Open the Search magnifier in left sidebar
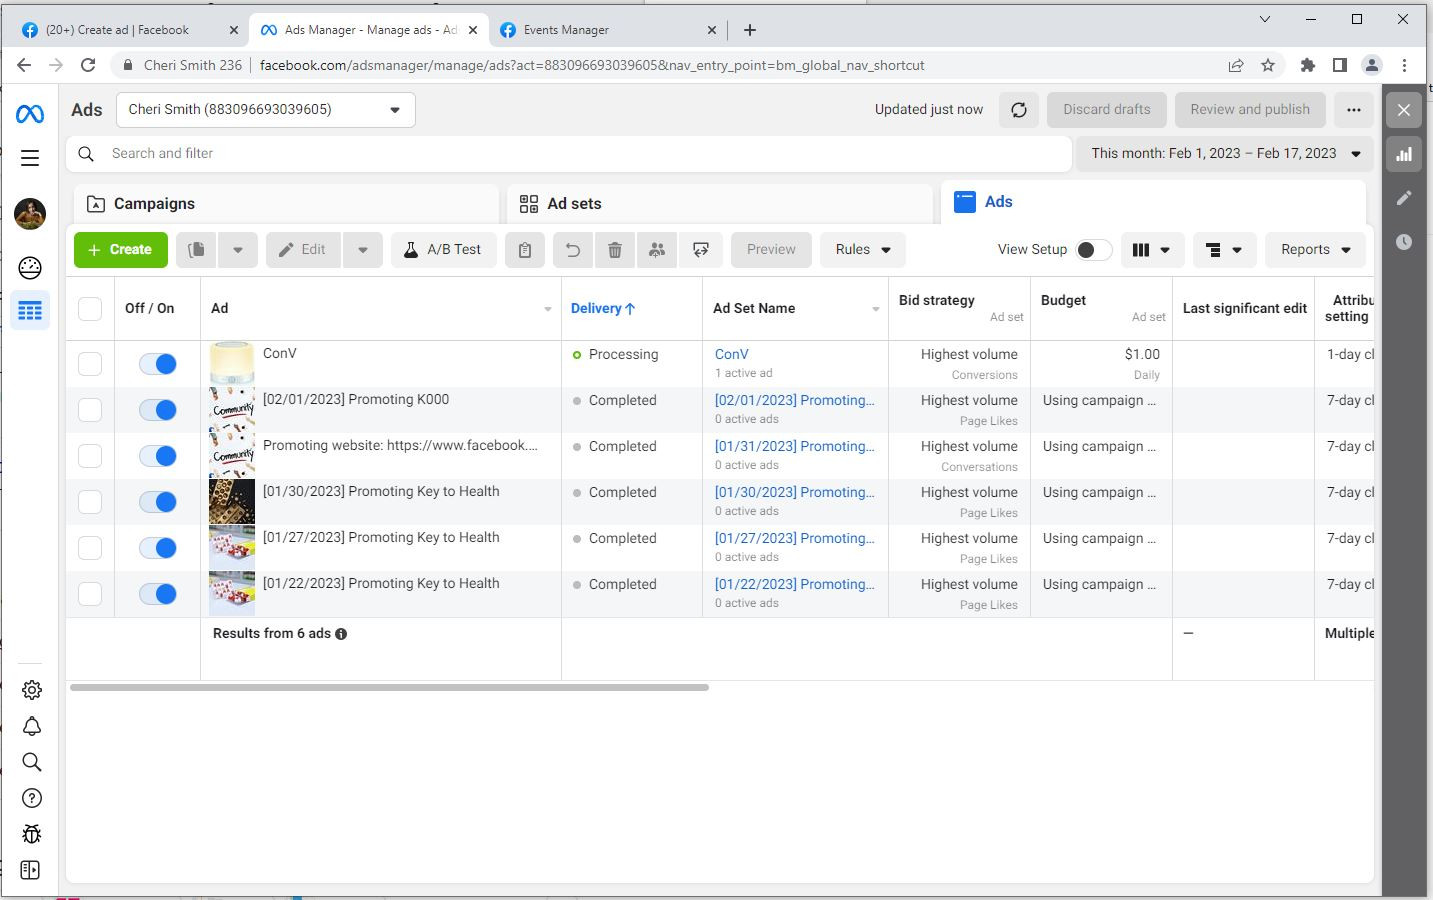The image size is (1433, 900). [32, 762]
